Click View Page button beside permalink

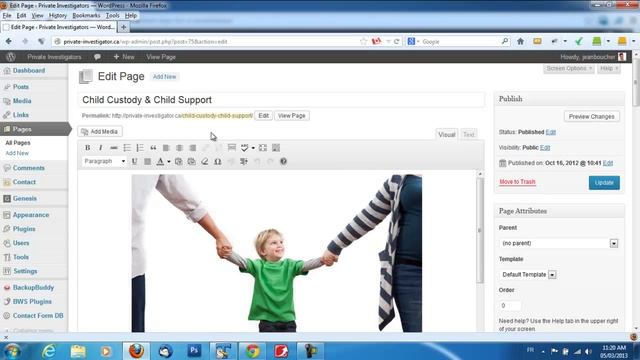(291, 116)
